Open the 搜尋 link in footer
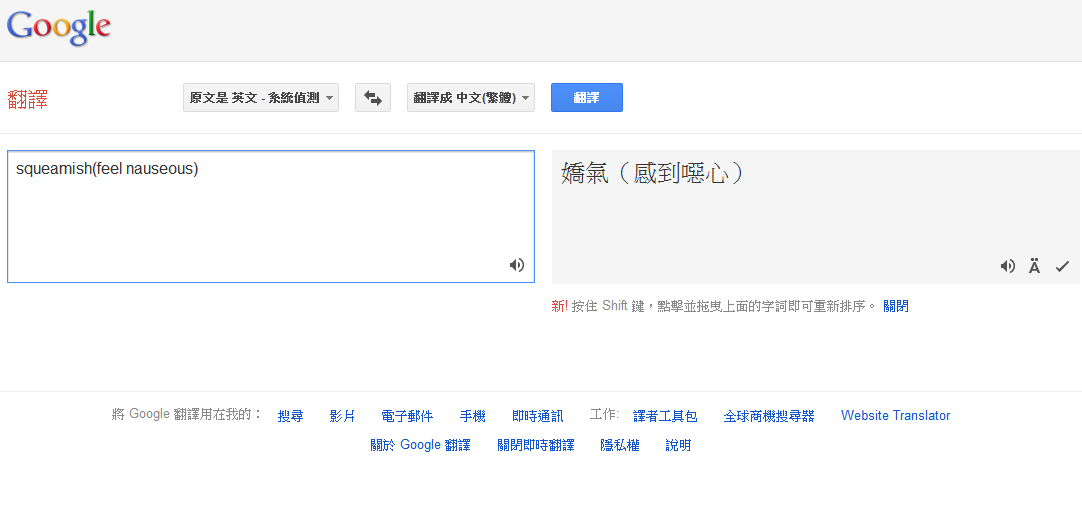 click(291, 416)
